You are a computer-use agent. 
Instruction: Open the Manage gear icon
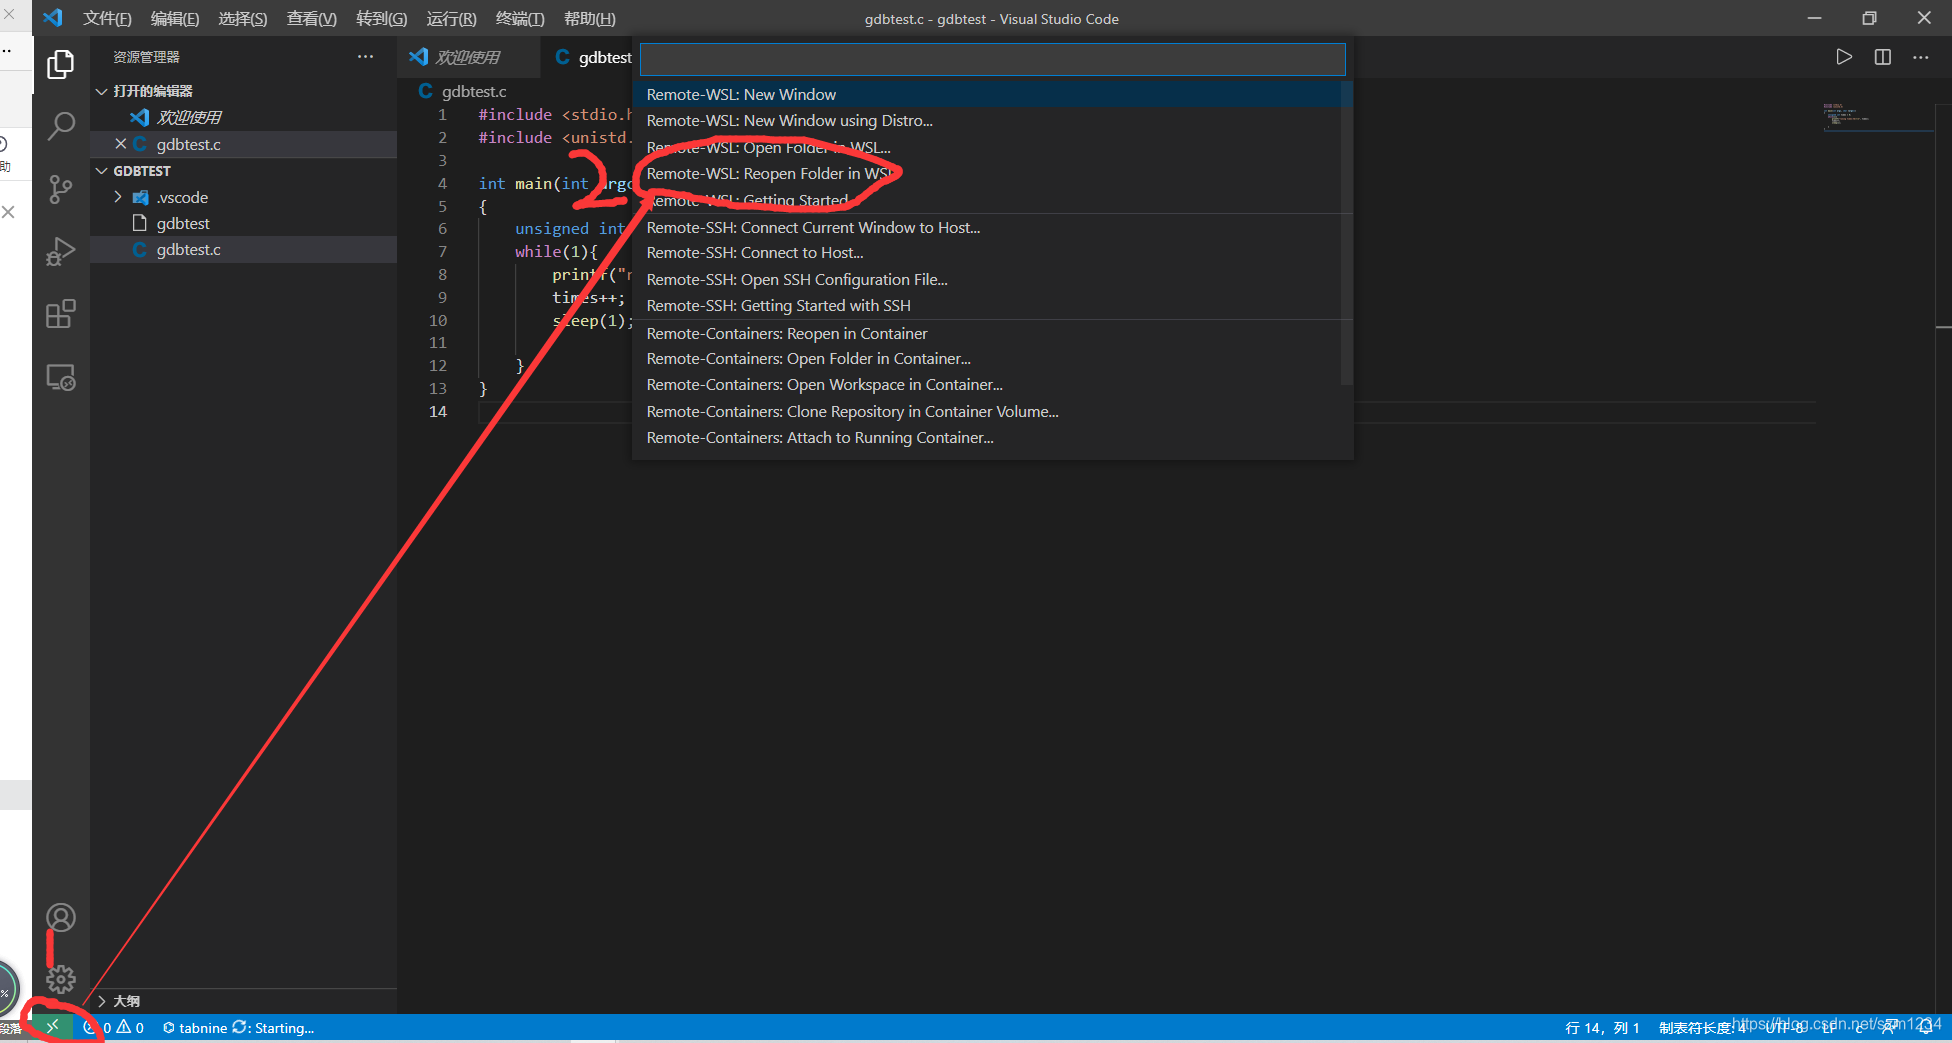point(61,979)
